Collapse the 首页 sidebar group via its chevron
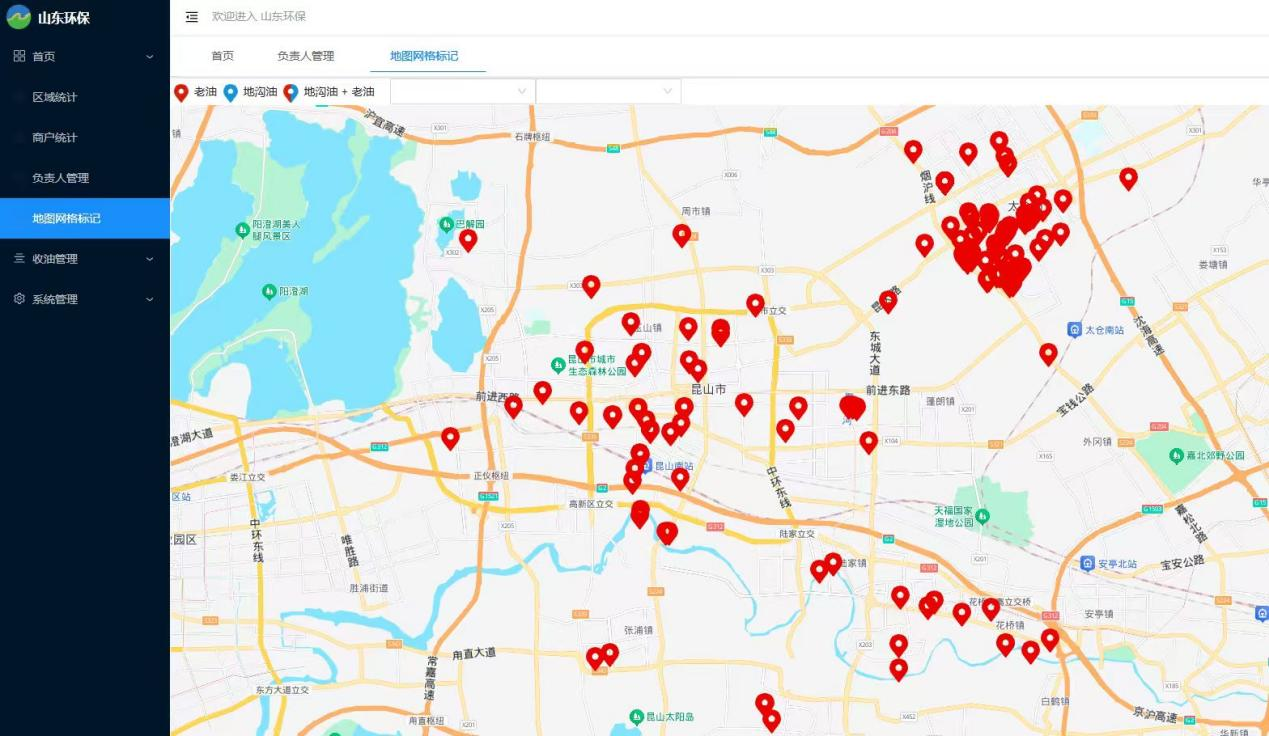The width and height of the screenshot is (1269, 736). tap(150, 57)
